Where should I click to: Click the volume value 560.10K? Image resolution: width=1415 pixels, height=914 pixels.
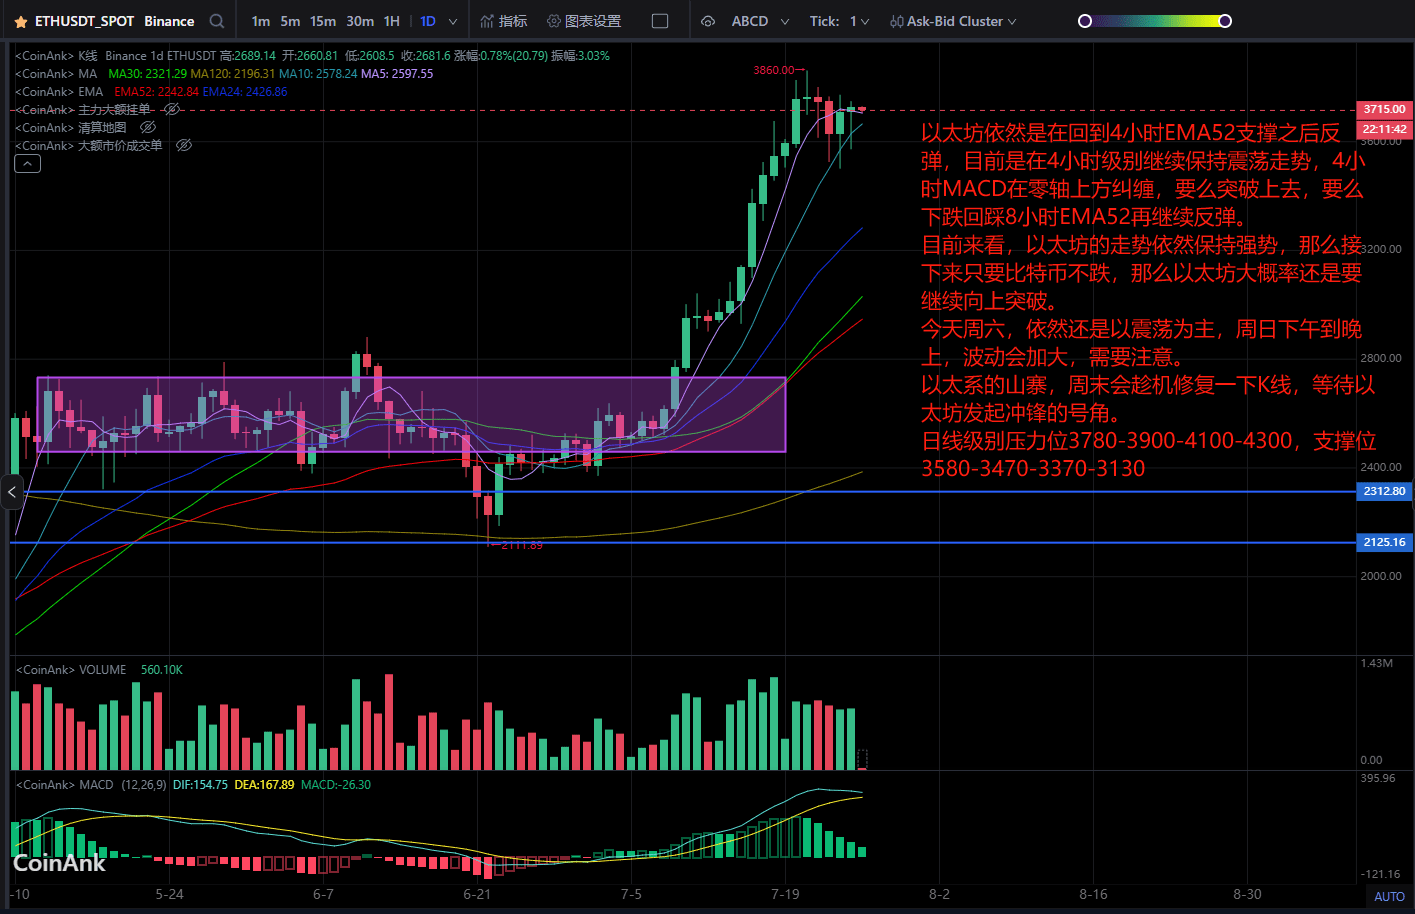coord(162,670)
